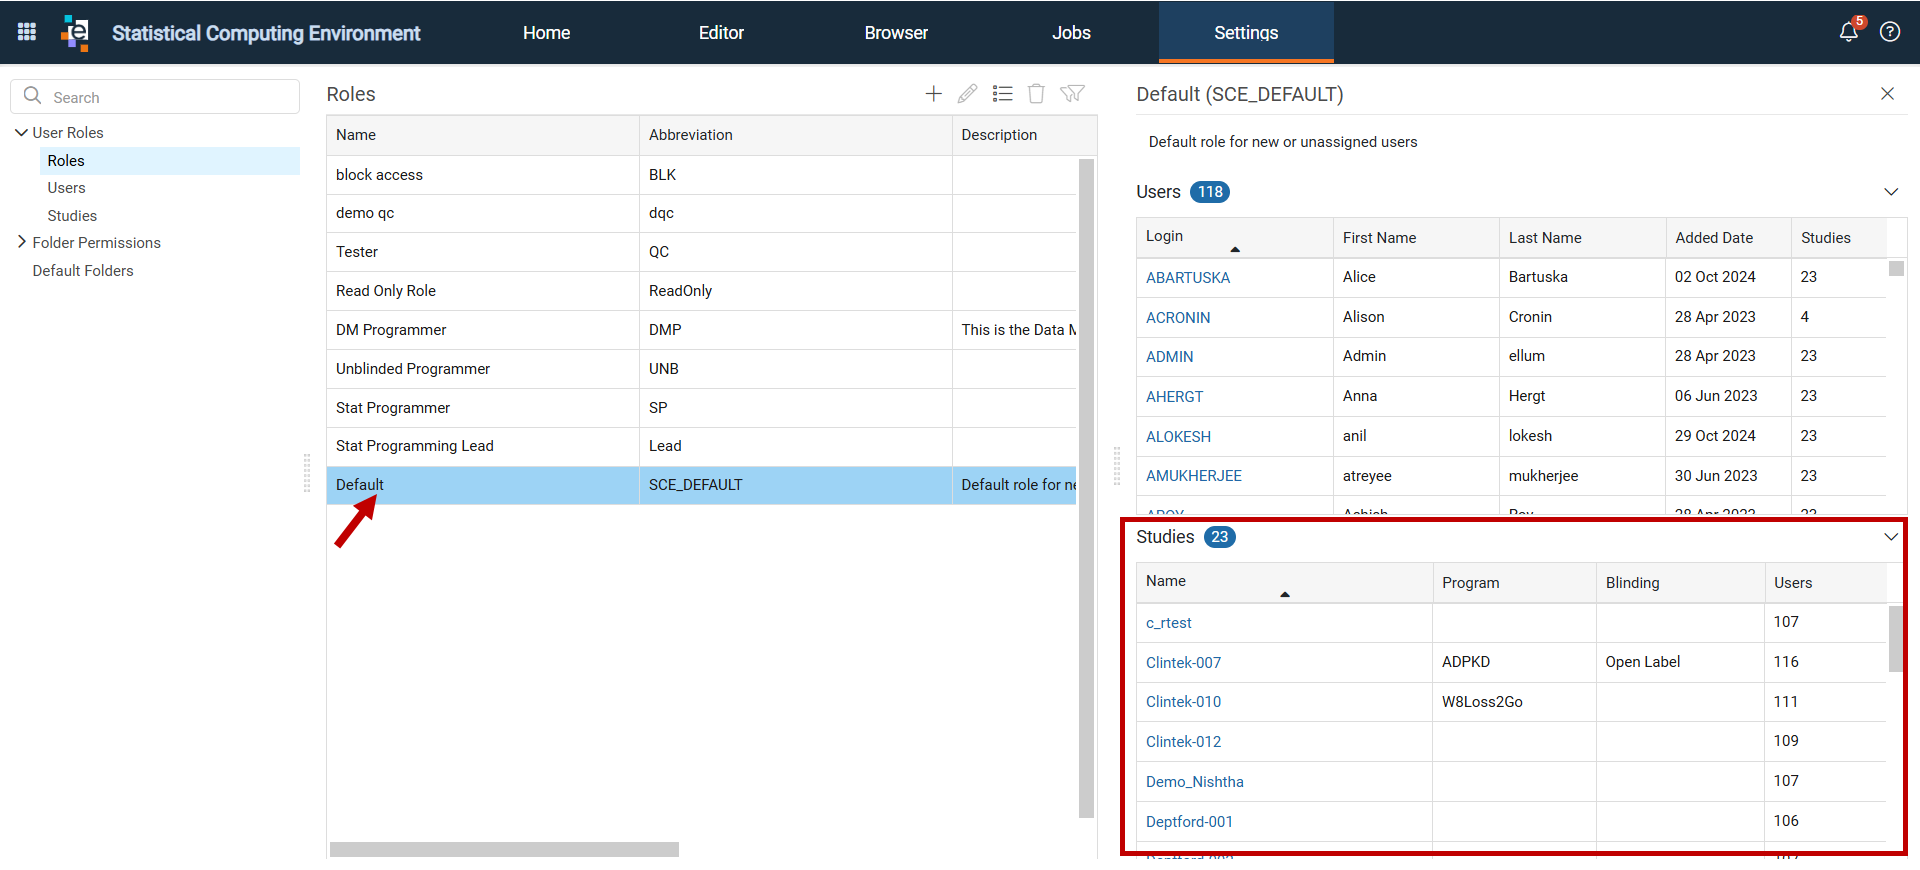Viewport: 1920px width, 870px height.
Task: Select the block access role row
Action: pos(701,174)
